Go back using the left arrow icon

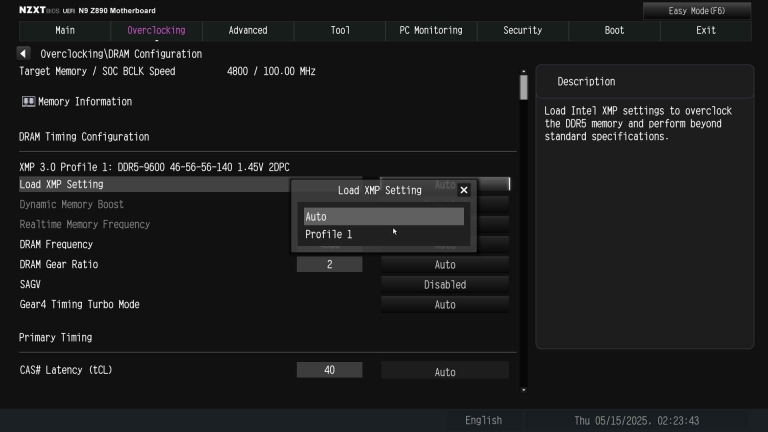tap(23, 53)
